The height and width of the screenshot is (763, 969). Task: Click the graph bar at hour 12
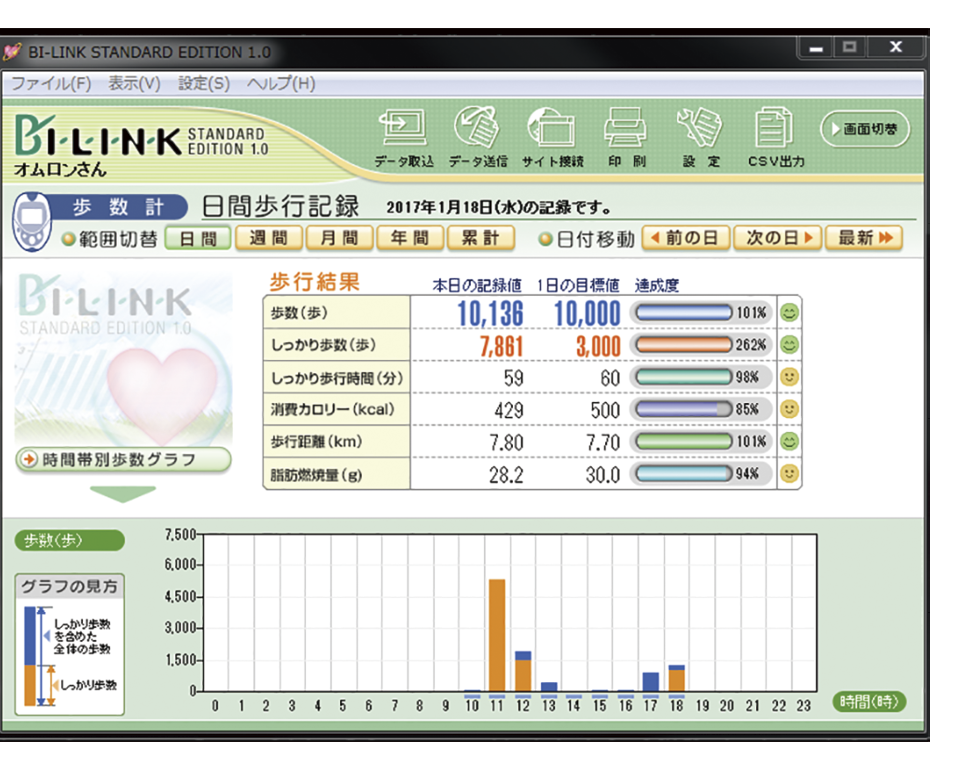click(x=523, y=671)
